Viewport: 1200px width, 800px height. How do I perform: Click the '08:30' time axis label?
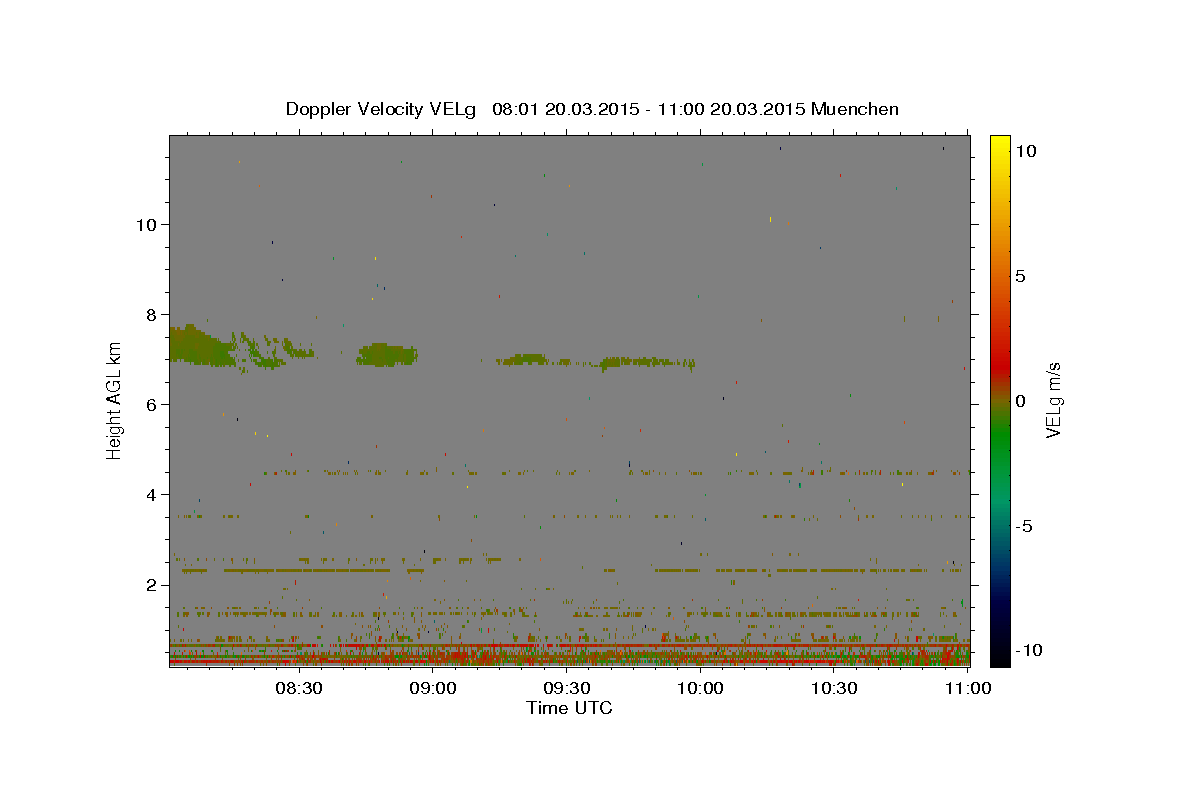coord(299,688)
